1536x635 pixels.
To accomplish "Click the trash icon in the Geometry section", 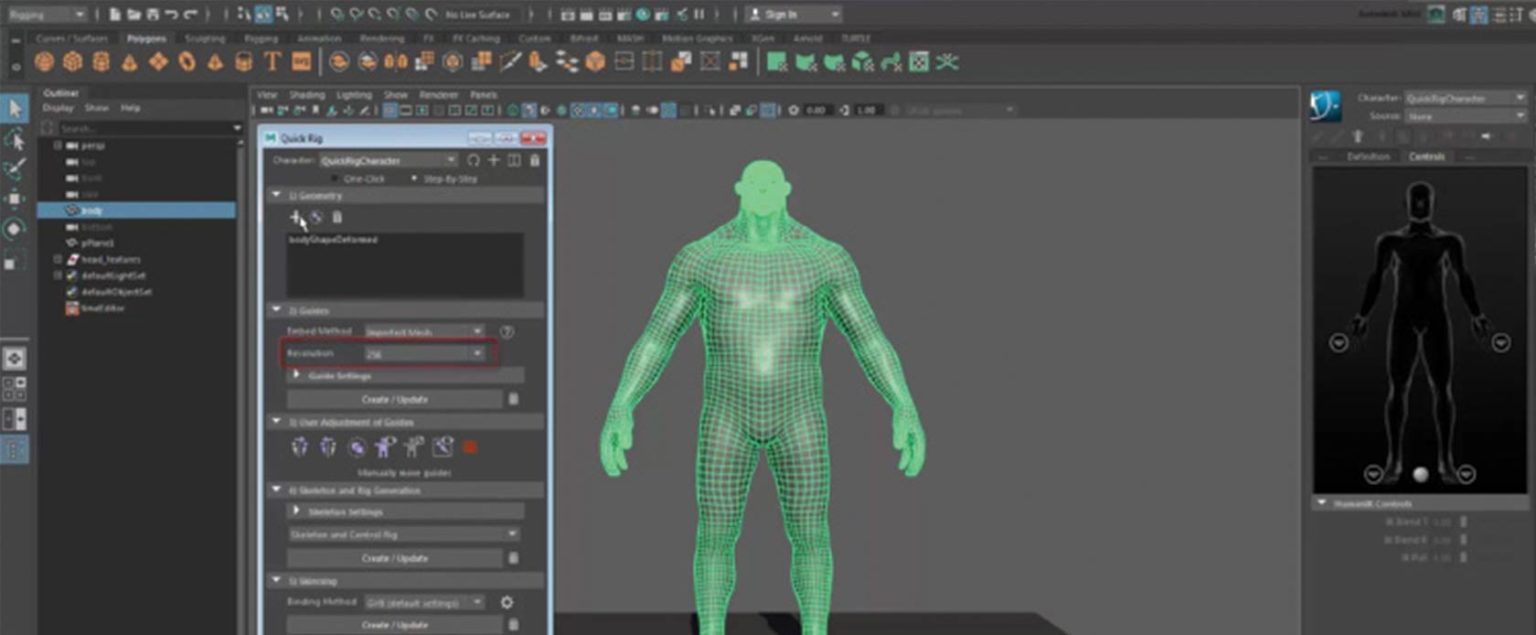I will pos(338,216).
